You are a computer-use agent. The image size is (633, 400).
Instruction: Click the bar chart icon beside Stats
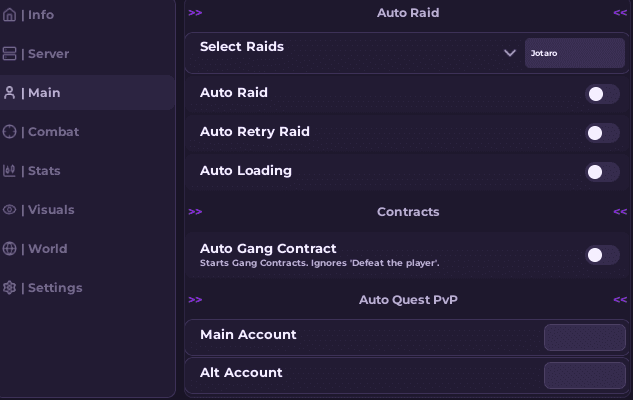(10, 171)
